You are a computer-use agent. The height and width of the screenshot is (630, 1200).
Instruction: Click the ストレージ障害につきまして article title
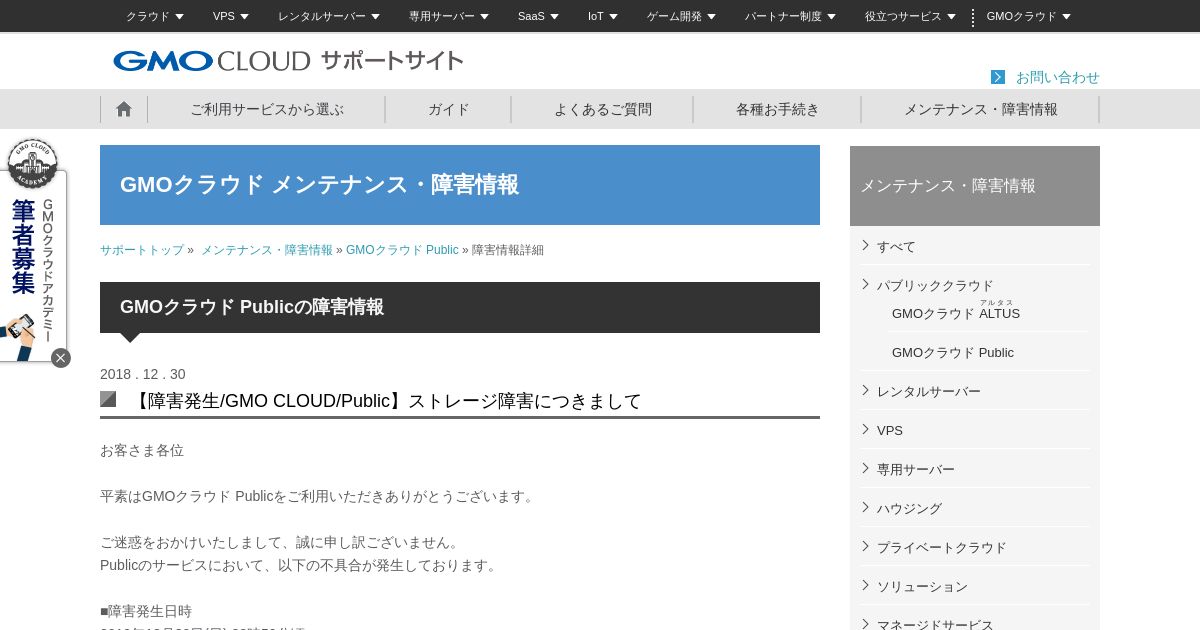click(x=386, y=401)
